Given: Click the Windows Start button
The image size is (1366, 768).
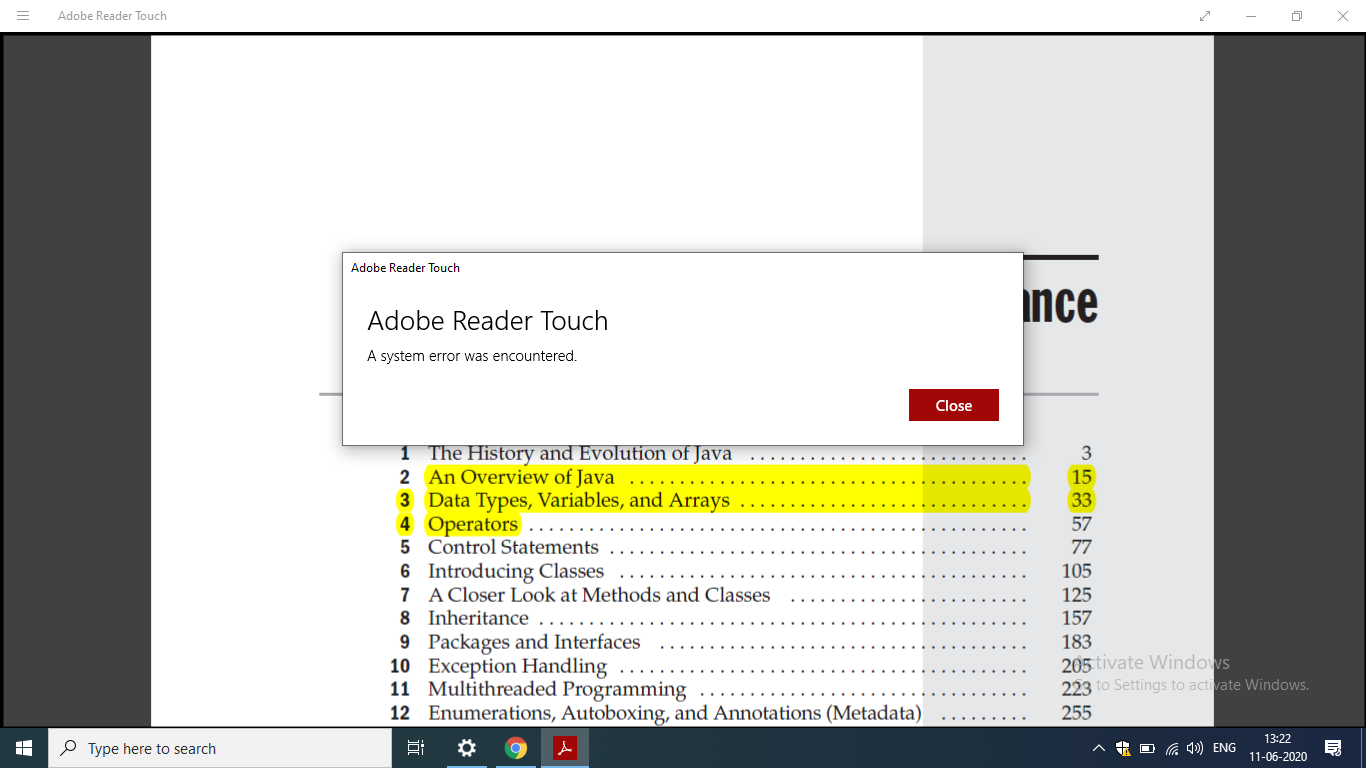Looking at the screenshot, I should click(x=22, y=747).
